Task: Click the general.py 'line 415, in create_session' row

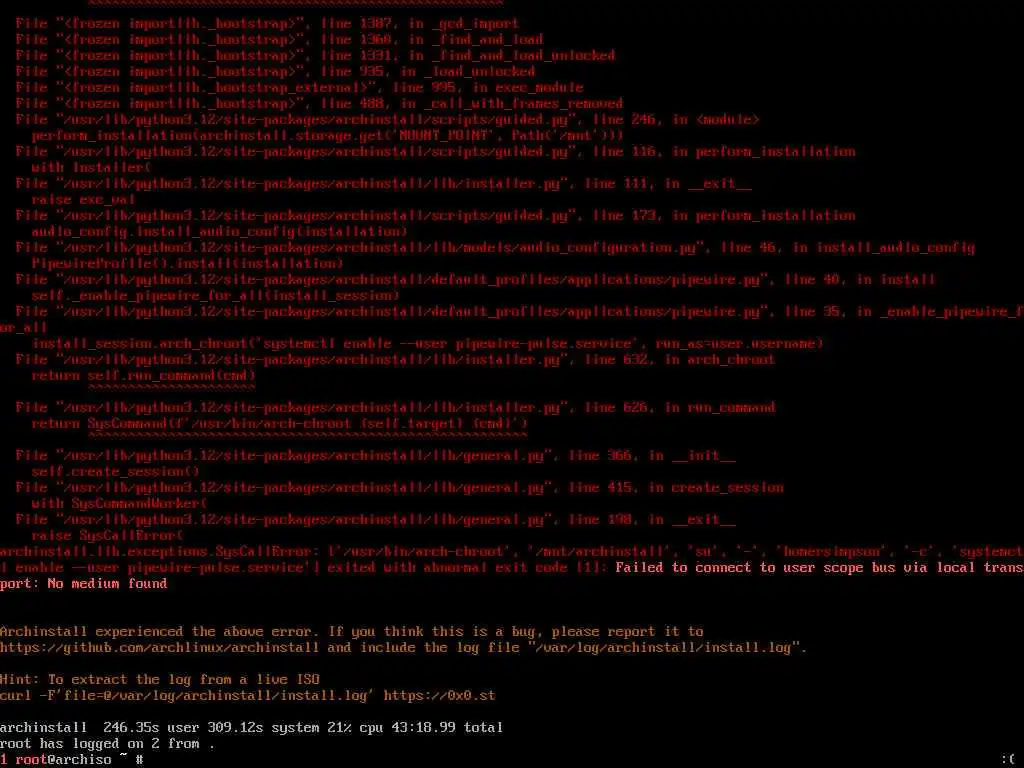Action: [x=400, y=488]
